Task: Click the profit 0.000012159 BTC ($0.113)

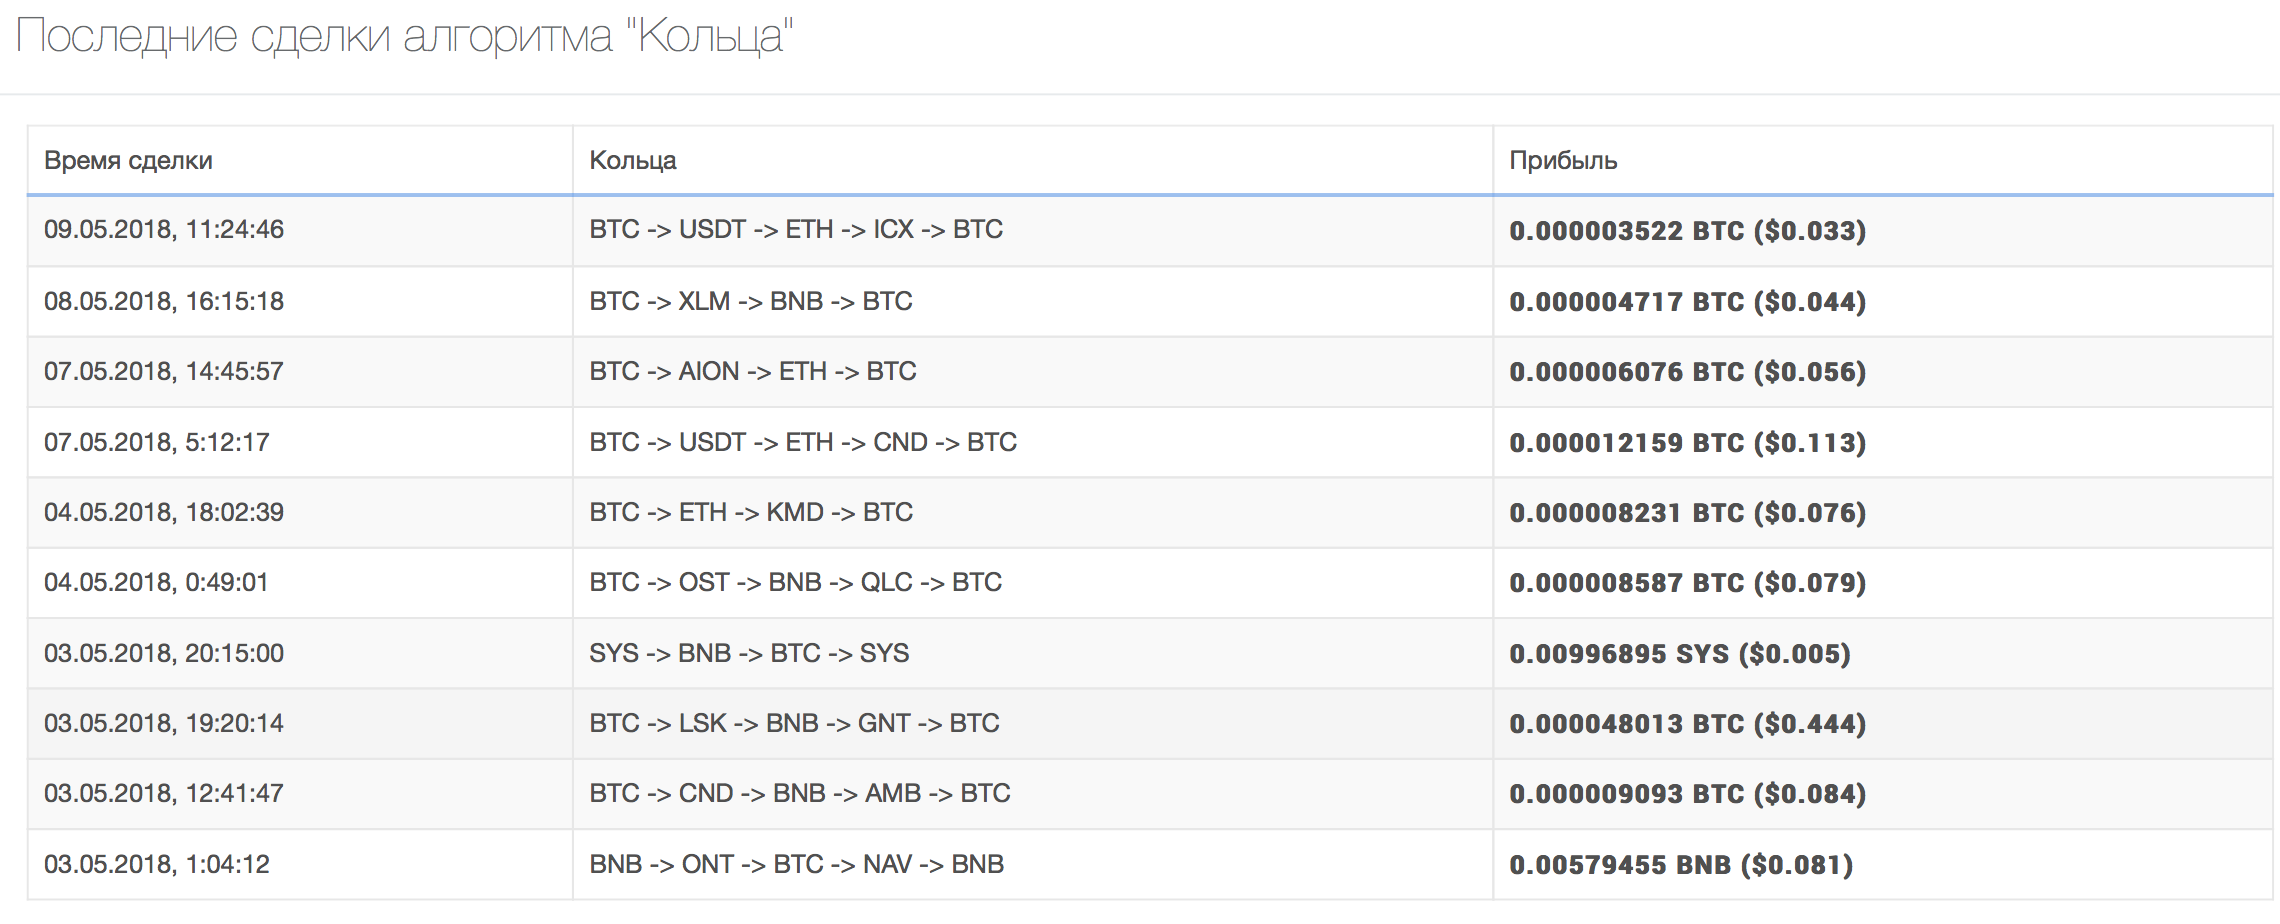Action: pos(1688,443)
